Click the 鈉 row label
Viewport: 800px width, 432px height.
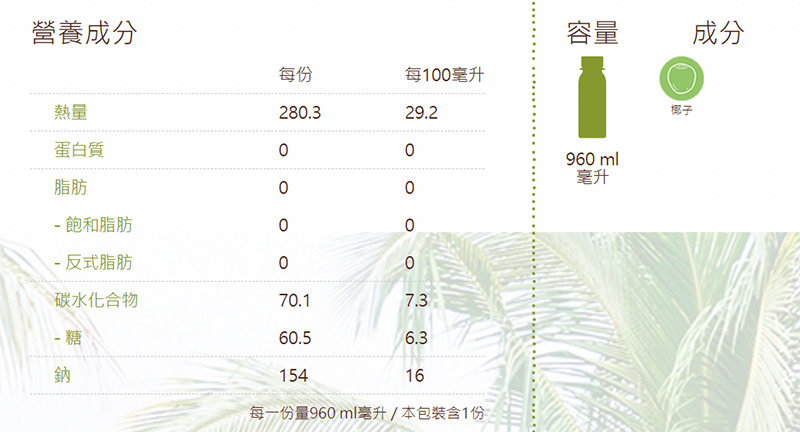tap(62, 375)
